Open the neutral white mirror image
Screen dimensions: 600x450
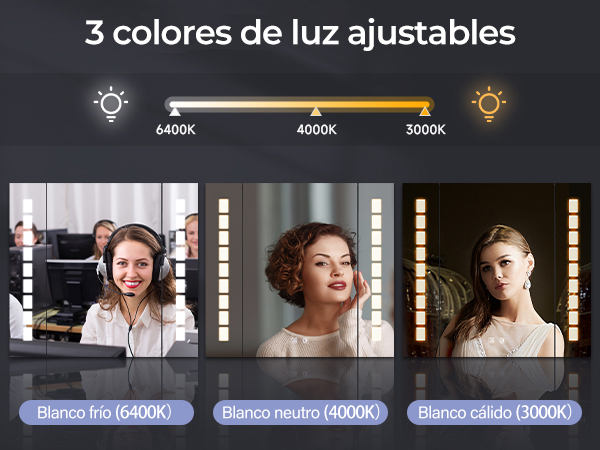click(x=300, y=270)
